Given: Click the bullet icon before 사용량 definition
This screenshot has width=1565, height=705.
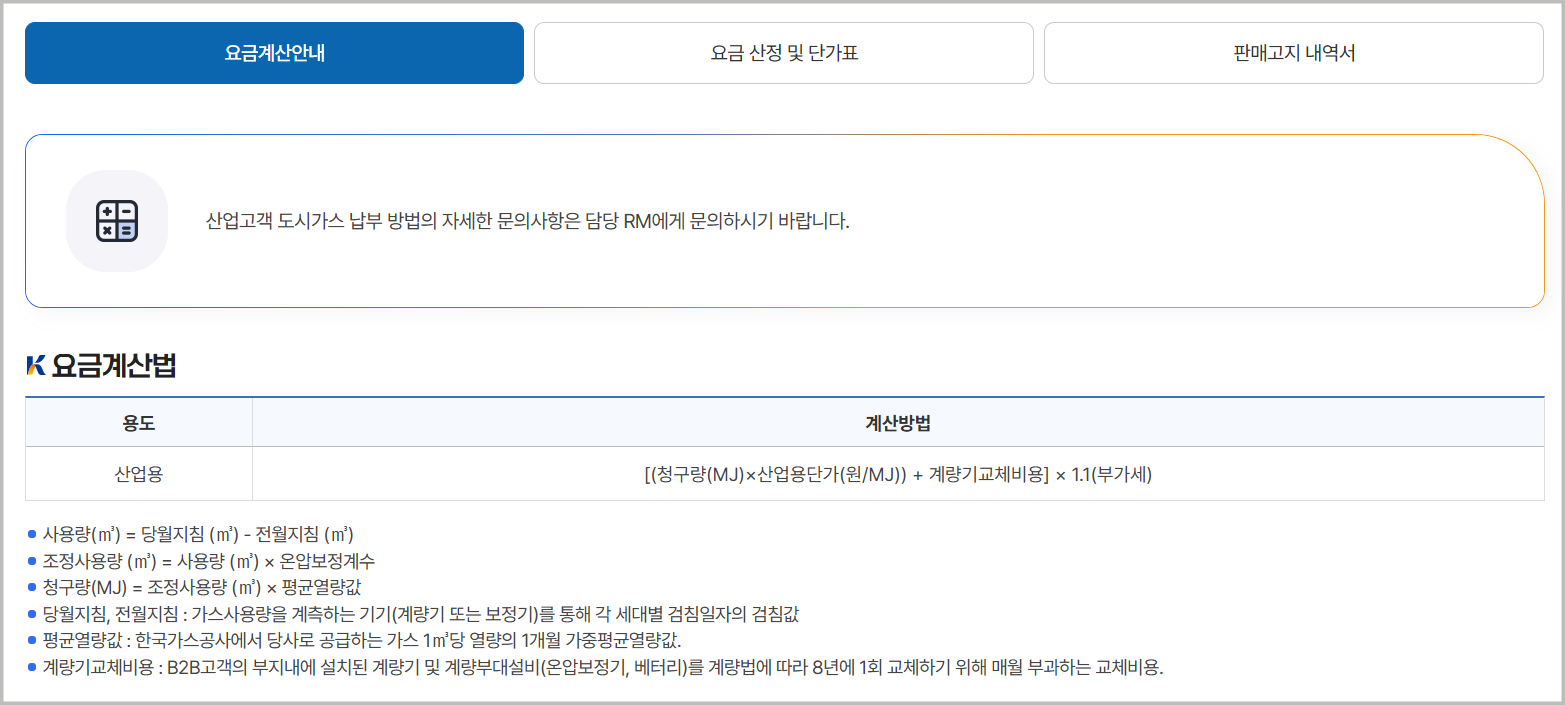Looking at the screenshot, I should (30, 534).
